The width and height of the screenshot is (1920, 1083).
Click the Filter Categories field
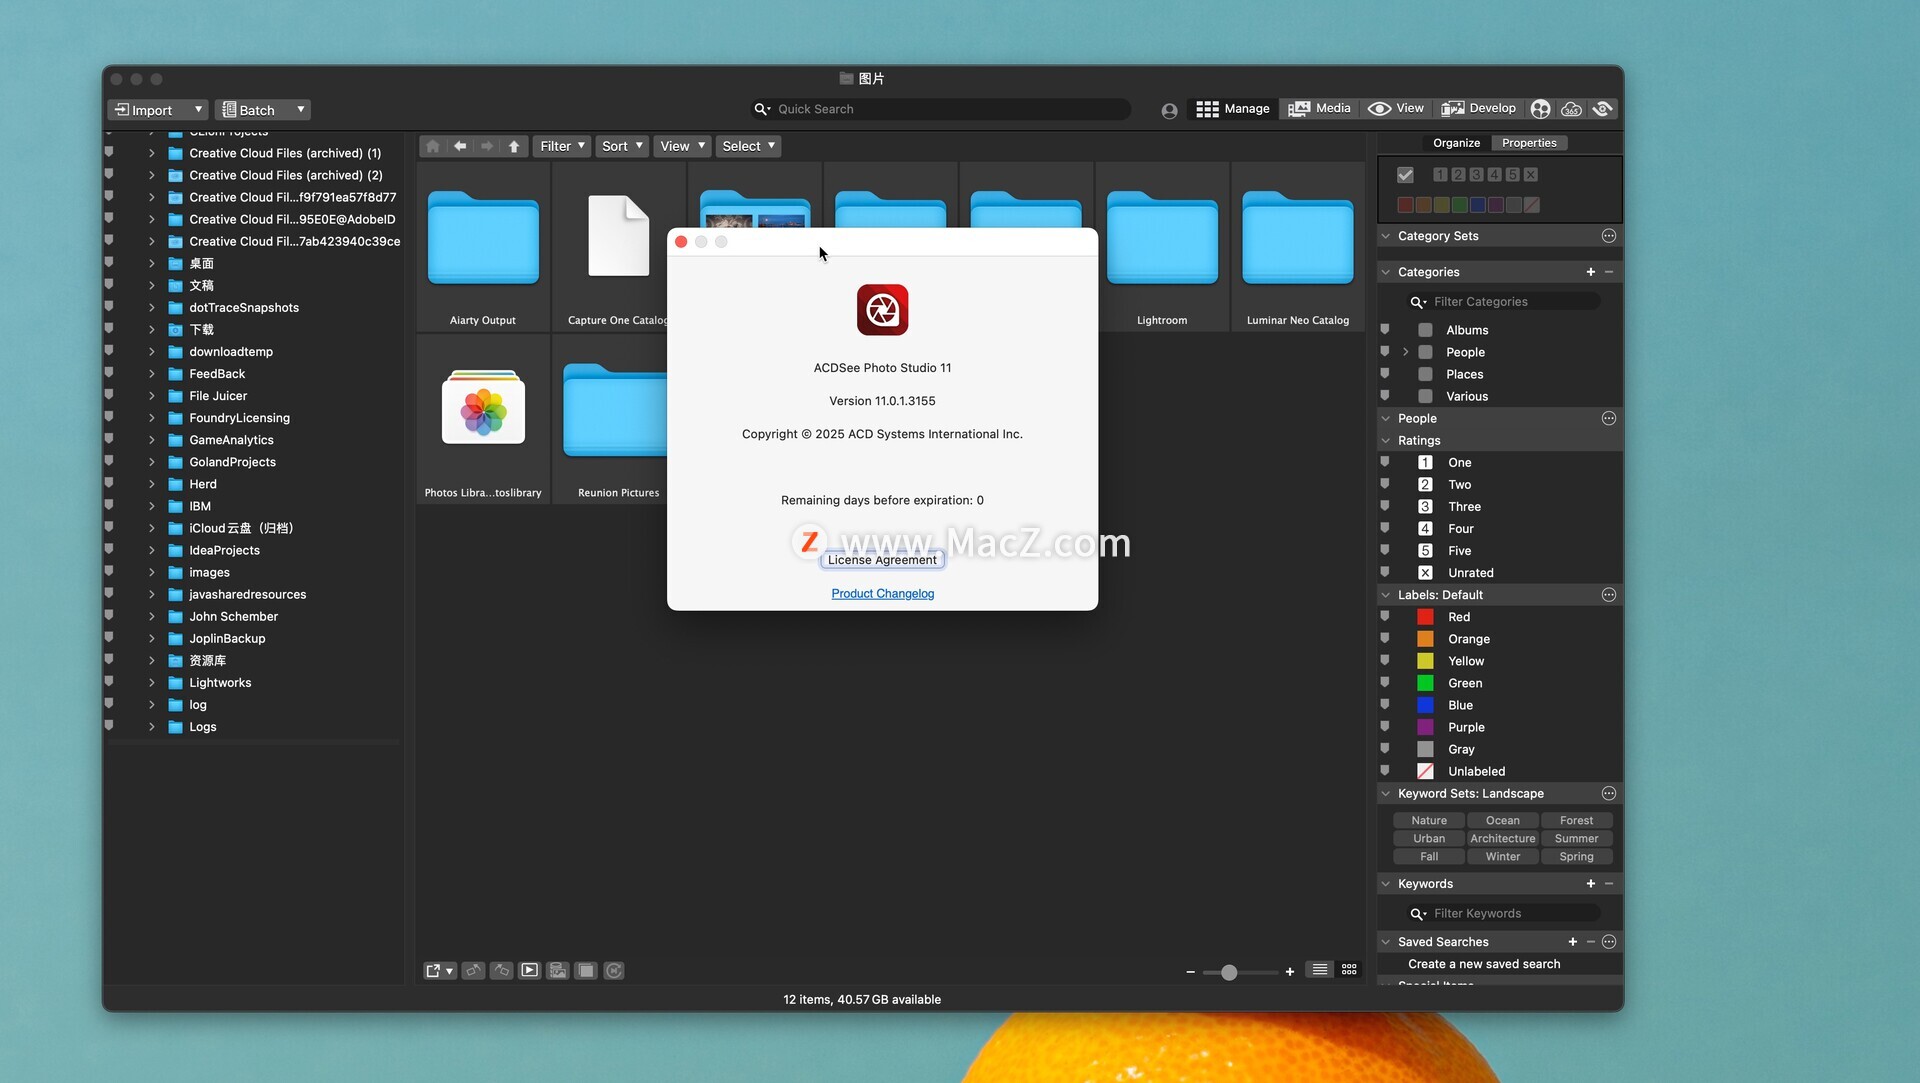point(1503,302)
